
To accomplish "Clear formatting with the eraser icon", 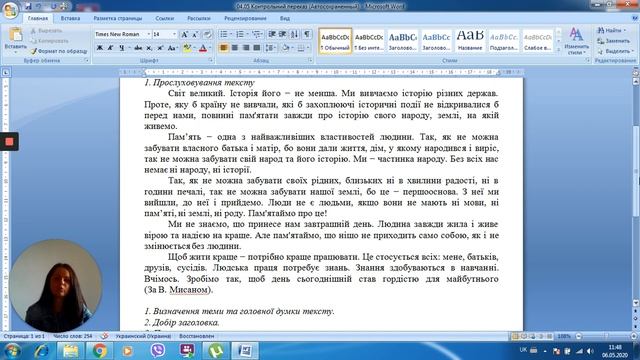I will click(207, 34).
